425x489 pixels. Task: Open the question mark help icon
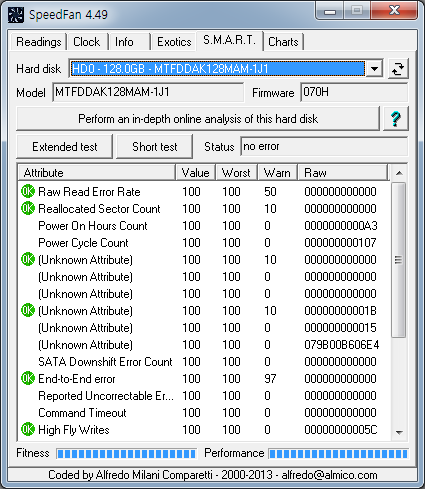coord(396,119)
